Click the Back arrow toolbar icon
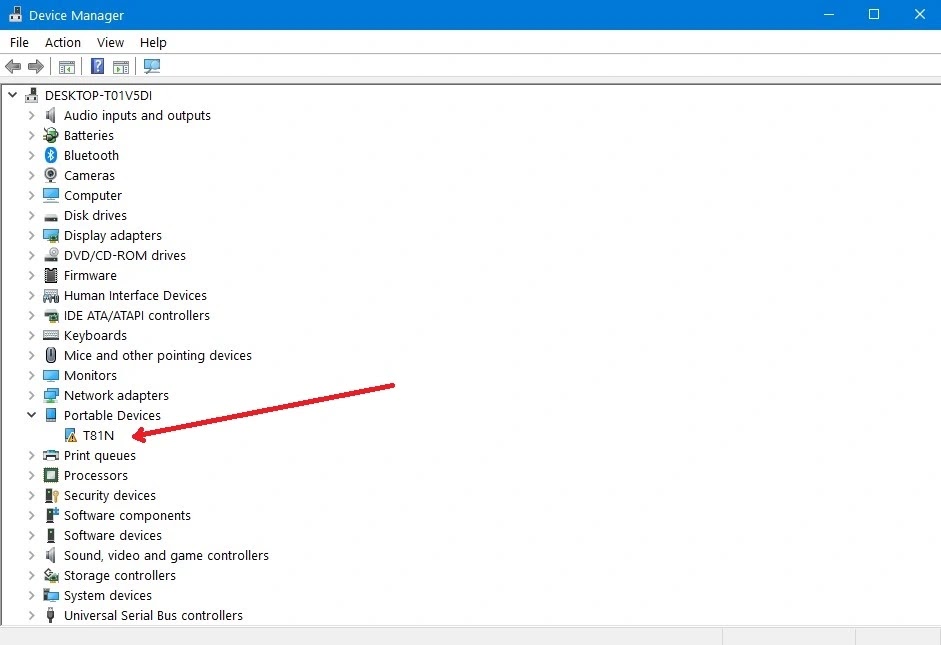This screenshot has height=645, width=941. (13, 67)
